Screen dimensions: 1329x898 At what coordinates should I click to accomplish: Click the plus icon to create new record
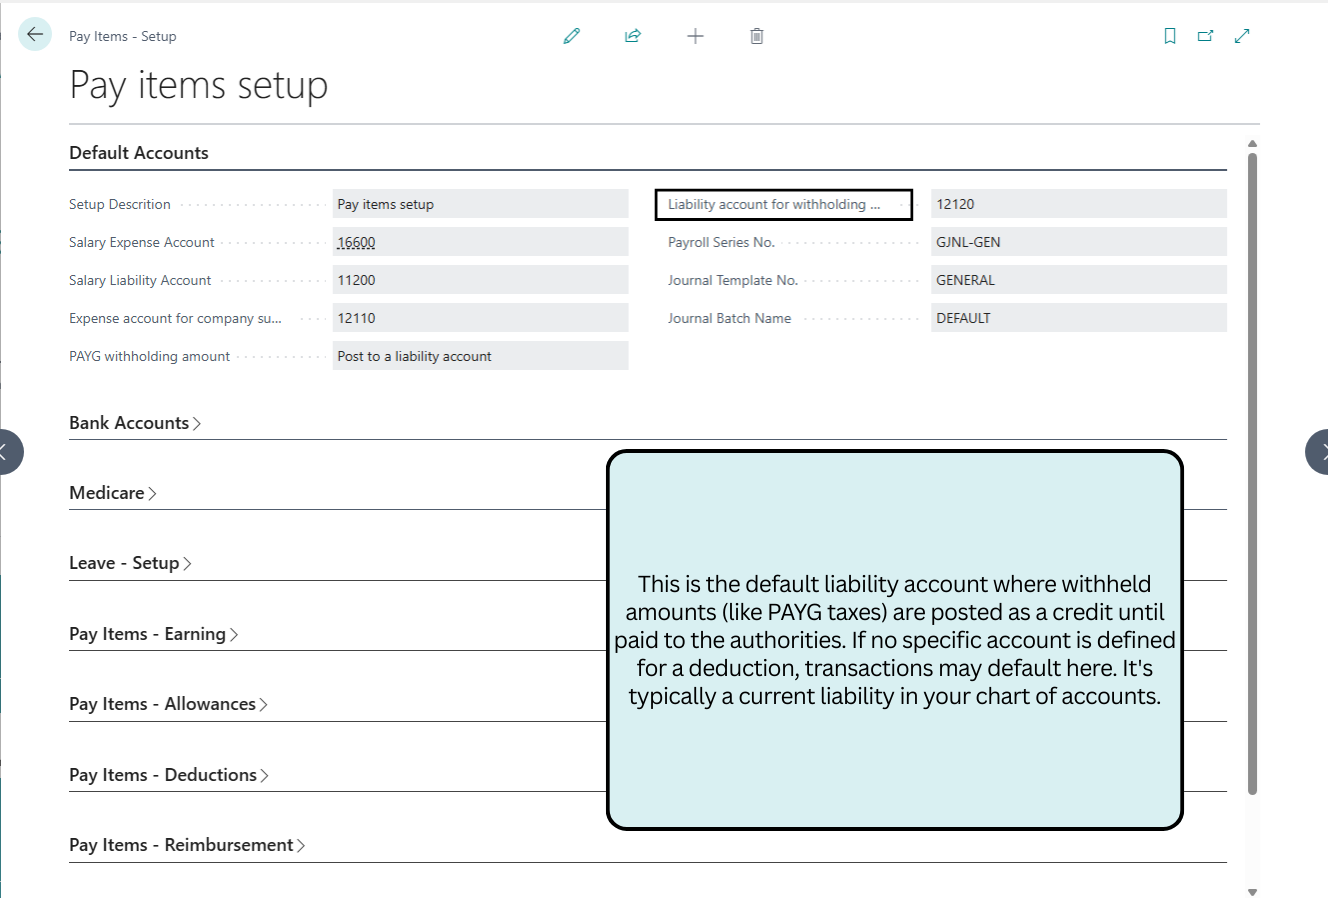click(694, 35)
